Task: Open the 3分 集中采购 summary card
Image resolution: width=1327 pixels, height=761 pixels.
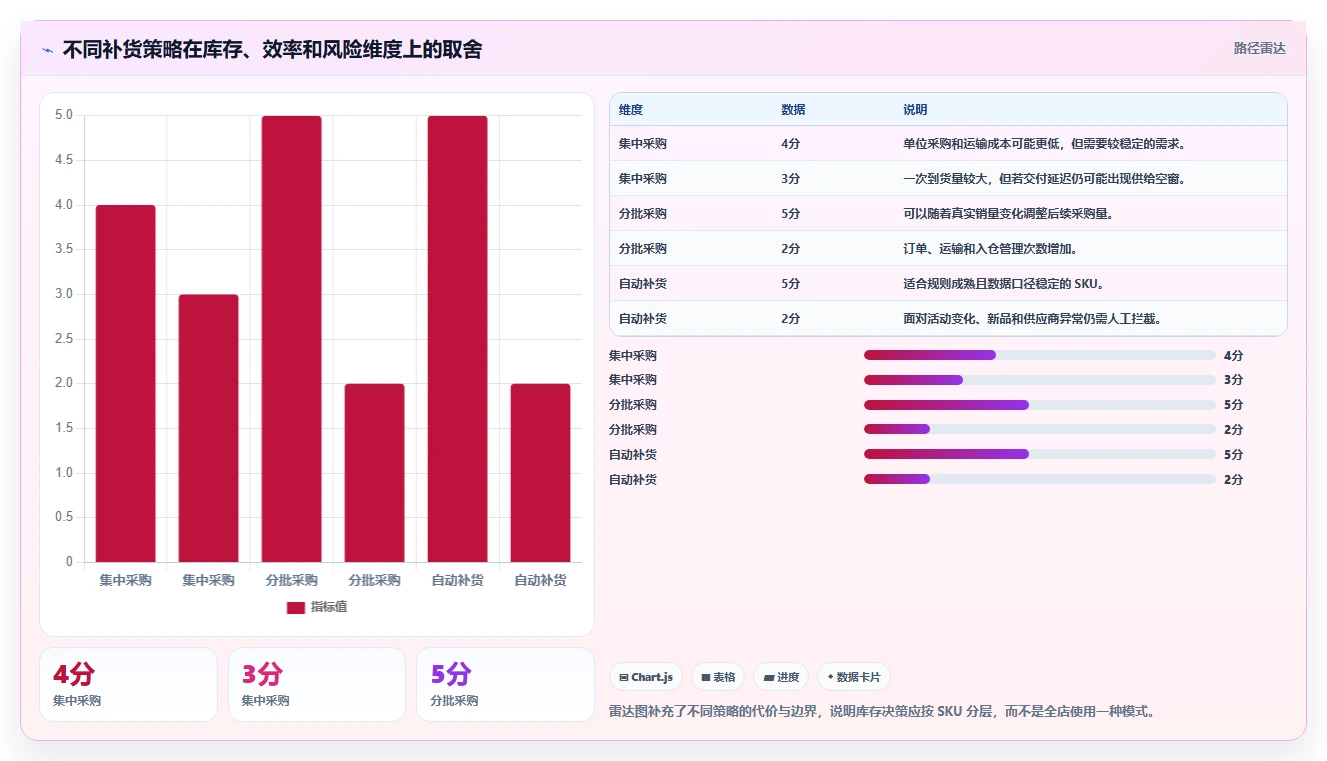Action: coord(317,685)
